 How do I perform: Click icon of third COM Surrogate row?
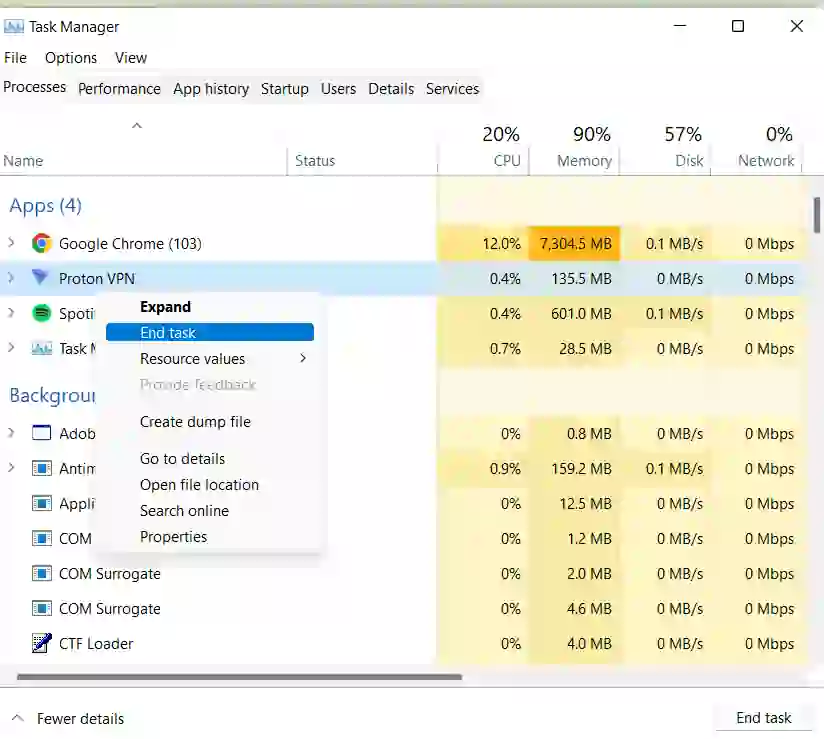[42, 608]
